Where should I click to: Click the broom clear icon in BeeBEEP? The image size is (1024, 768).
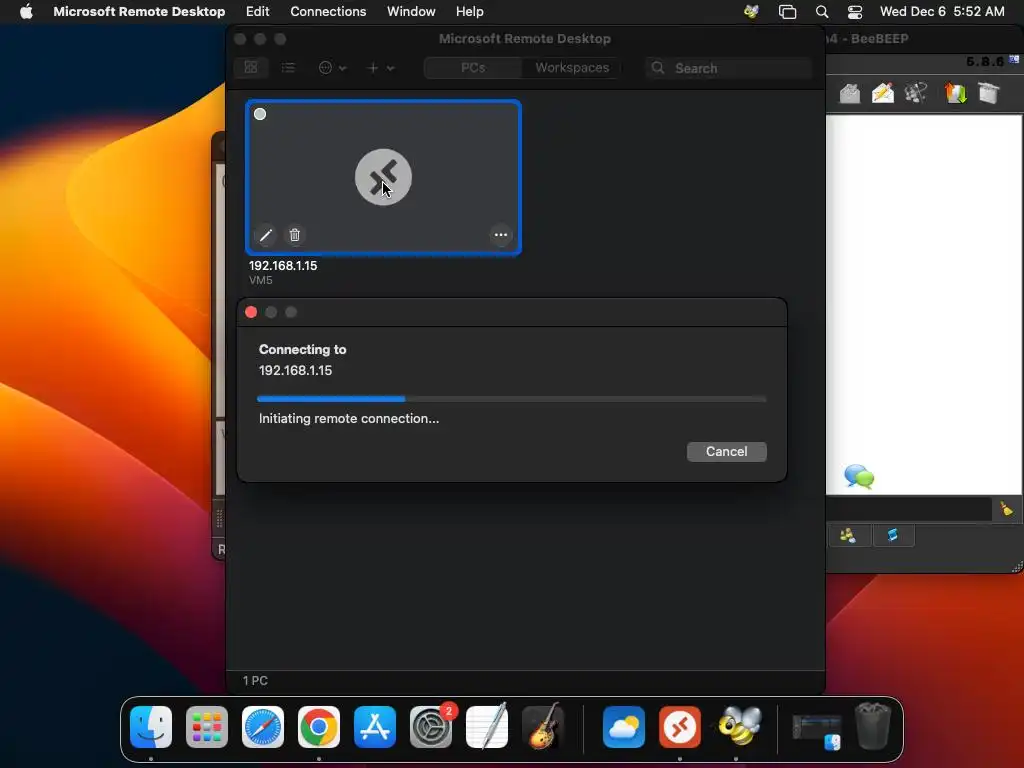[x=1007, y=509]
